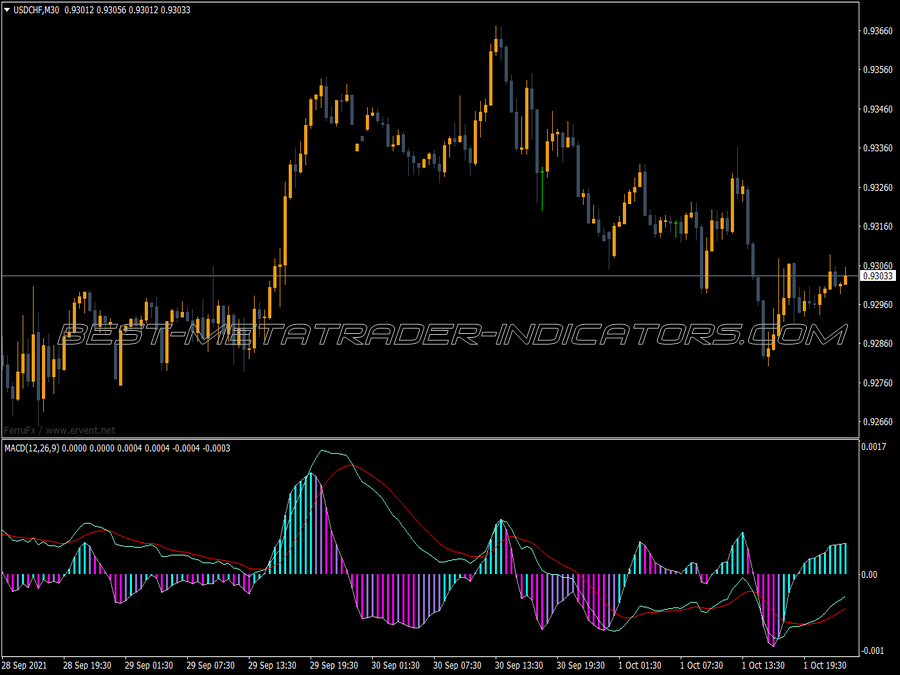Click the 29 Sep 19:30 time label
The width and height of the screenshot is (900, 675).
(x=334, y=666)
